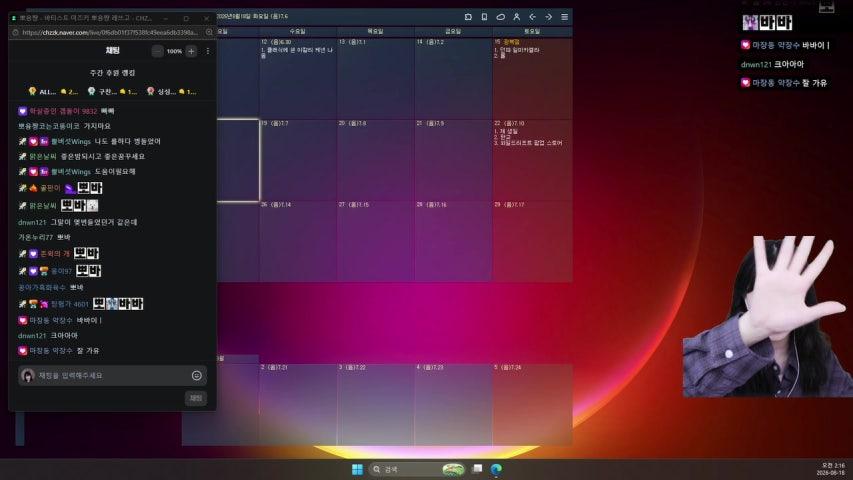The height and width of the screenshot is (480, 853).
Task: Click the calendar cloud sync icon
Action: (x=500, y=17)
